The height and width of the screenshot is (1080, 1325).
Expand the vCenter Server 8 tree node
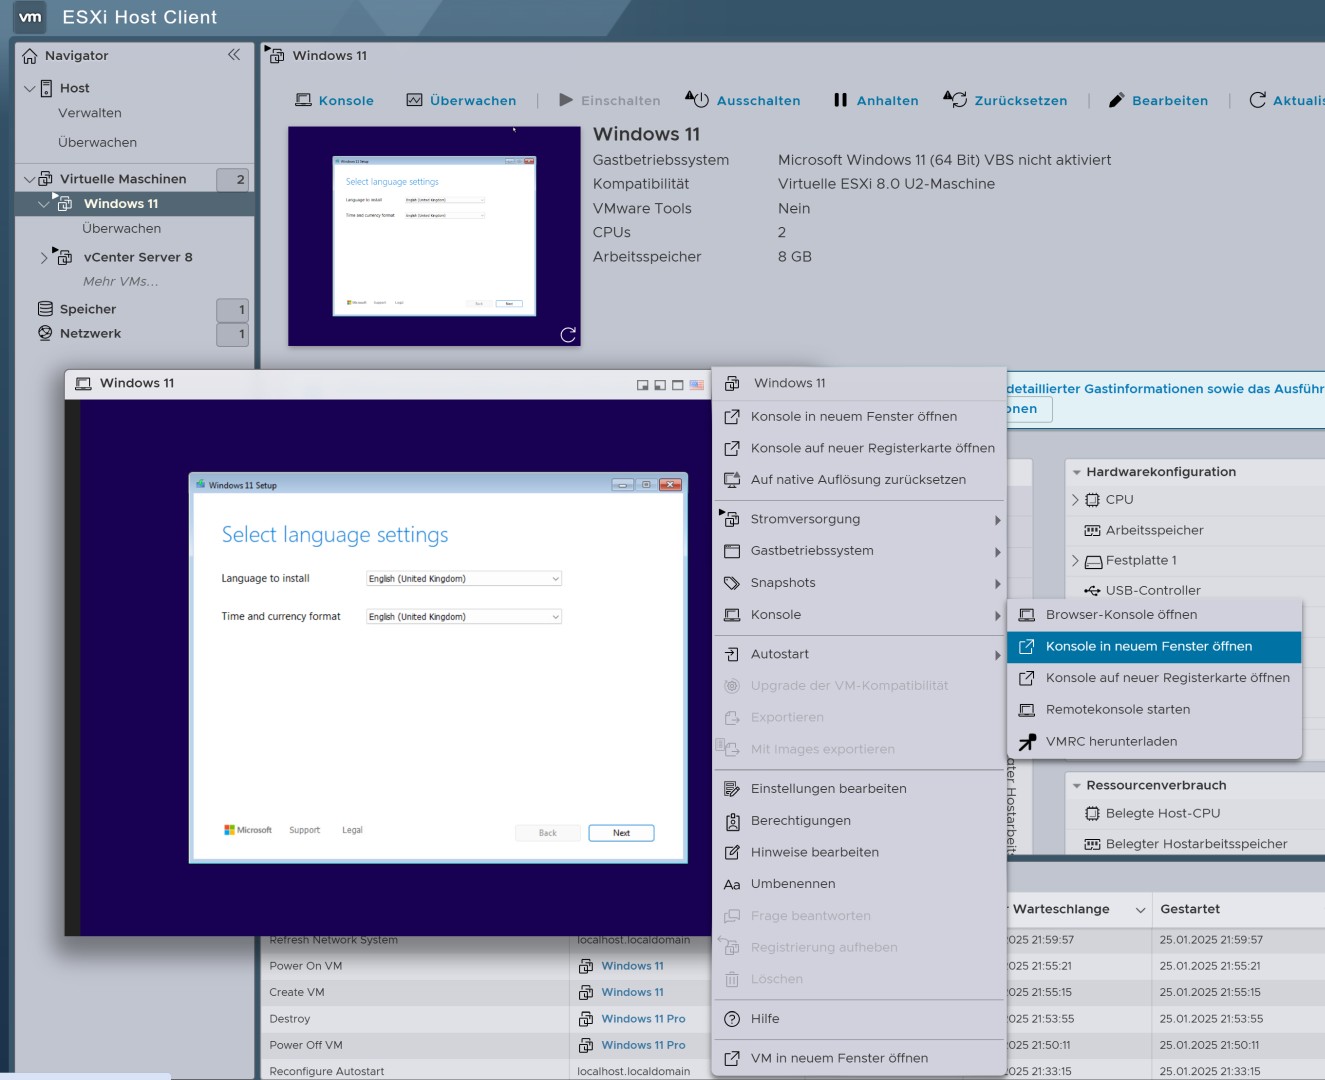click(x=44, y=257)
